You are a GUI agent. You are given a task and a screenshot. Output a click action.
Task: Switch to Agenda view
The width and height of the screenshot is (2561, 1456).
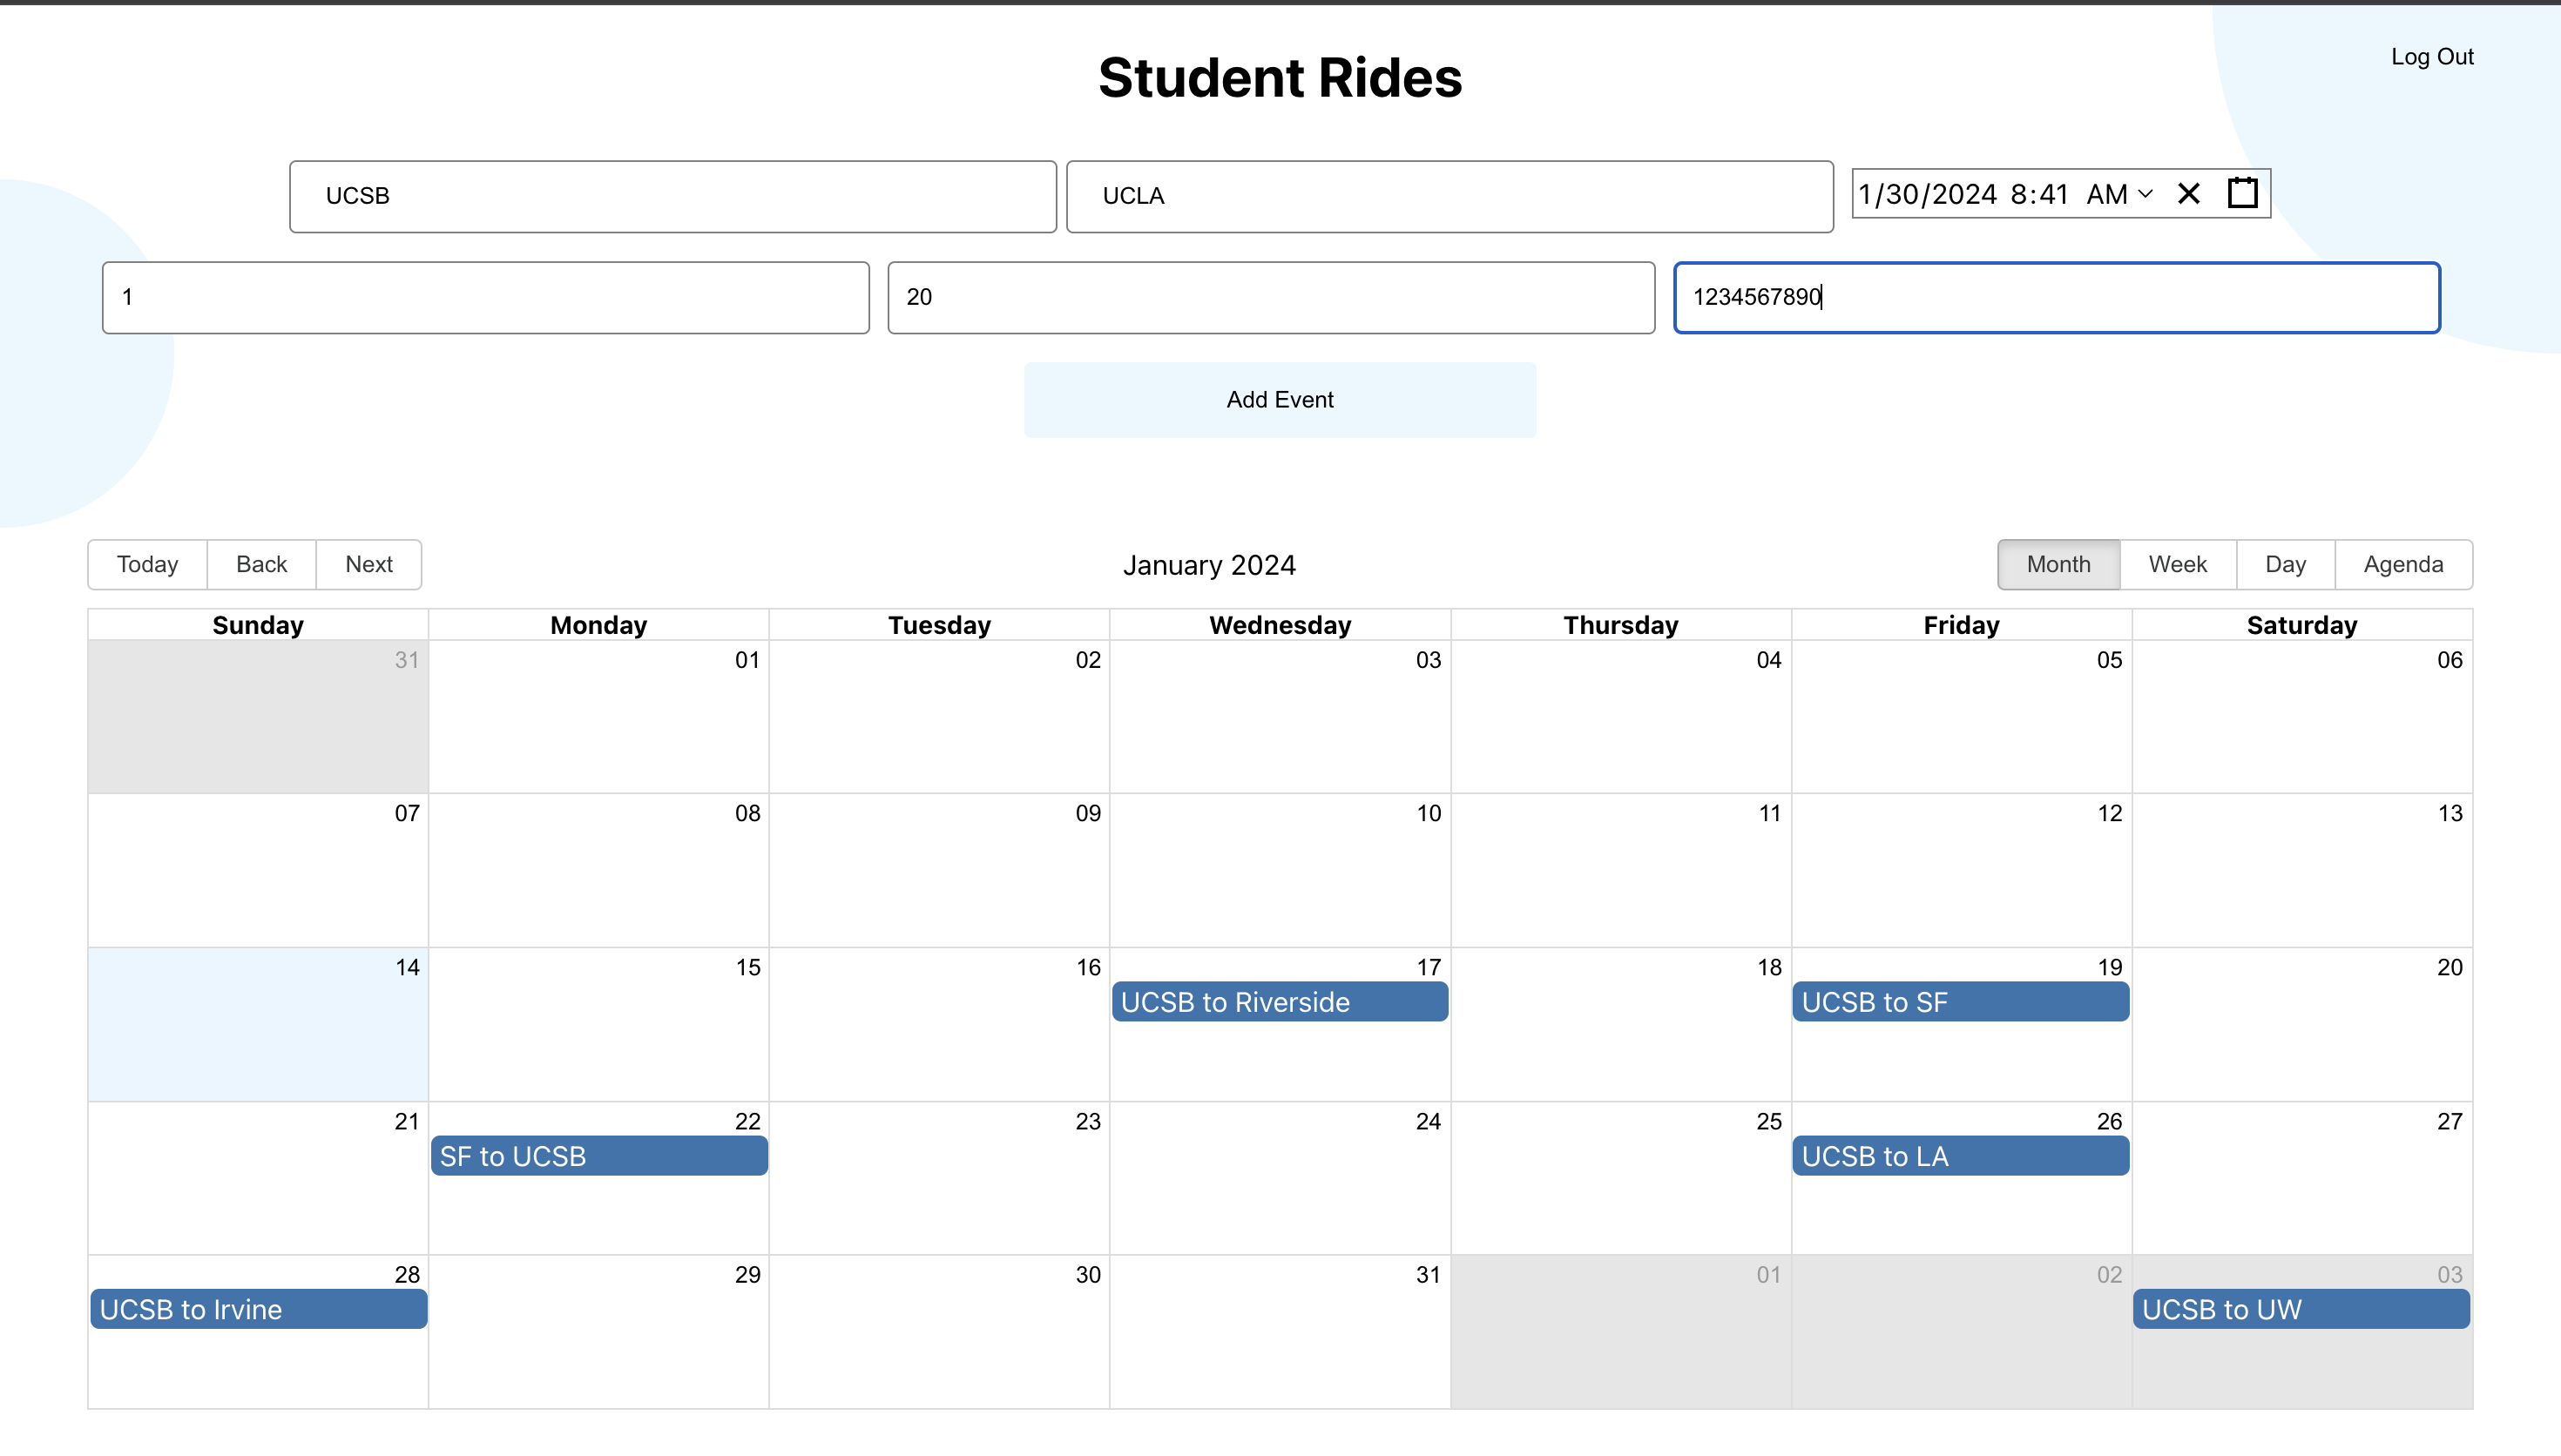click(x=2402, y=564)
